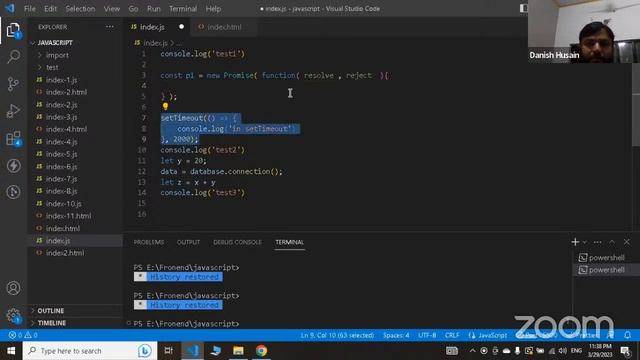This screenshot has height=360, width=640.
Task: Collapse the JAVASCRIPT folder section
Action: [x=55, y=43]
